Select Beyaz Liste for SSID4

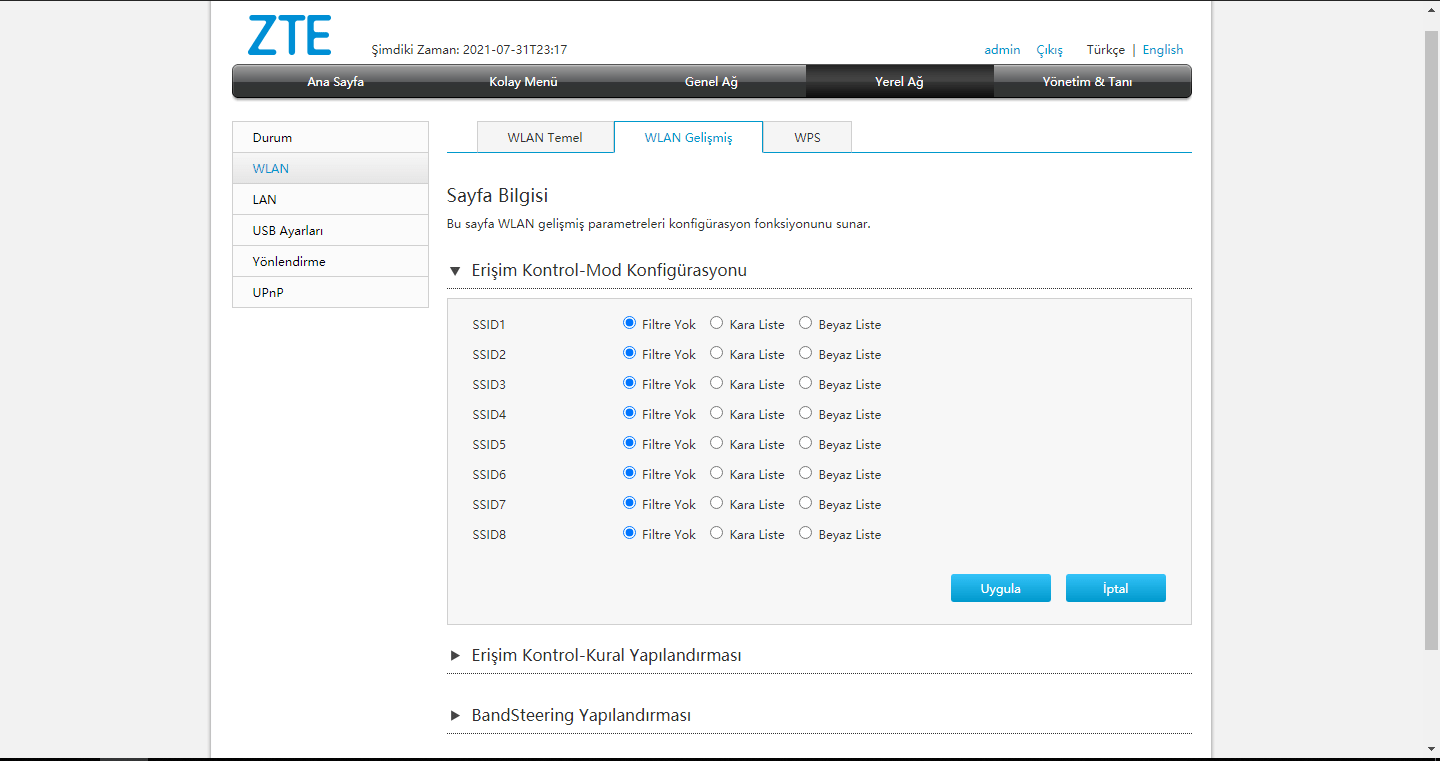point(805,413)
